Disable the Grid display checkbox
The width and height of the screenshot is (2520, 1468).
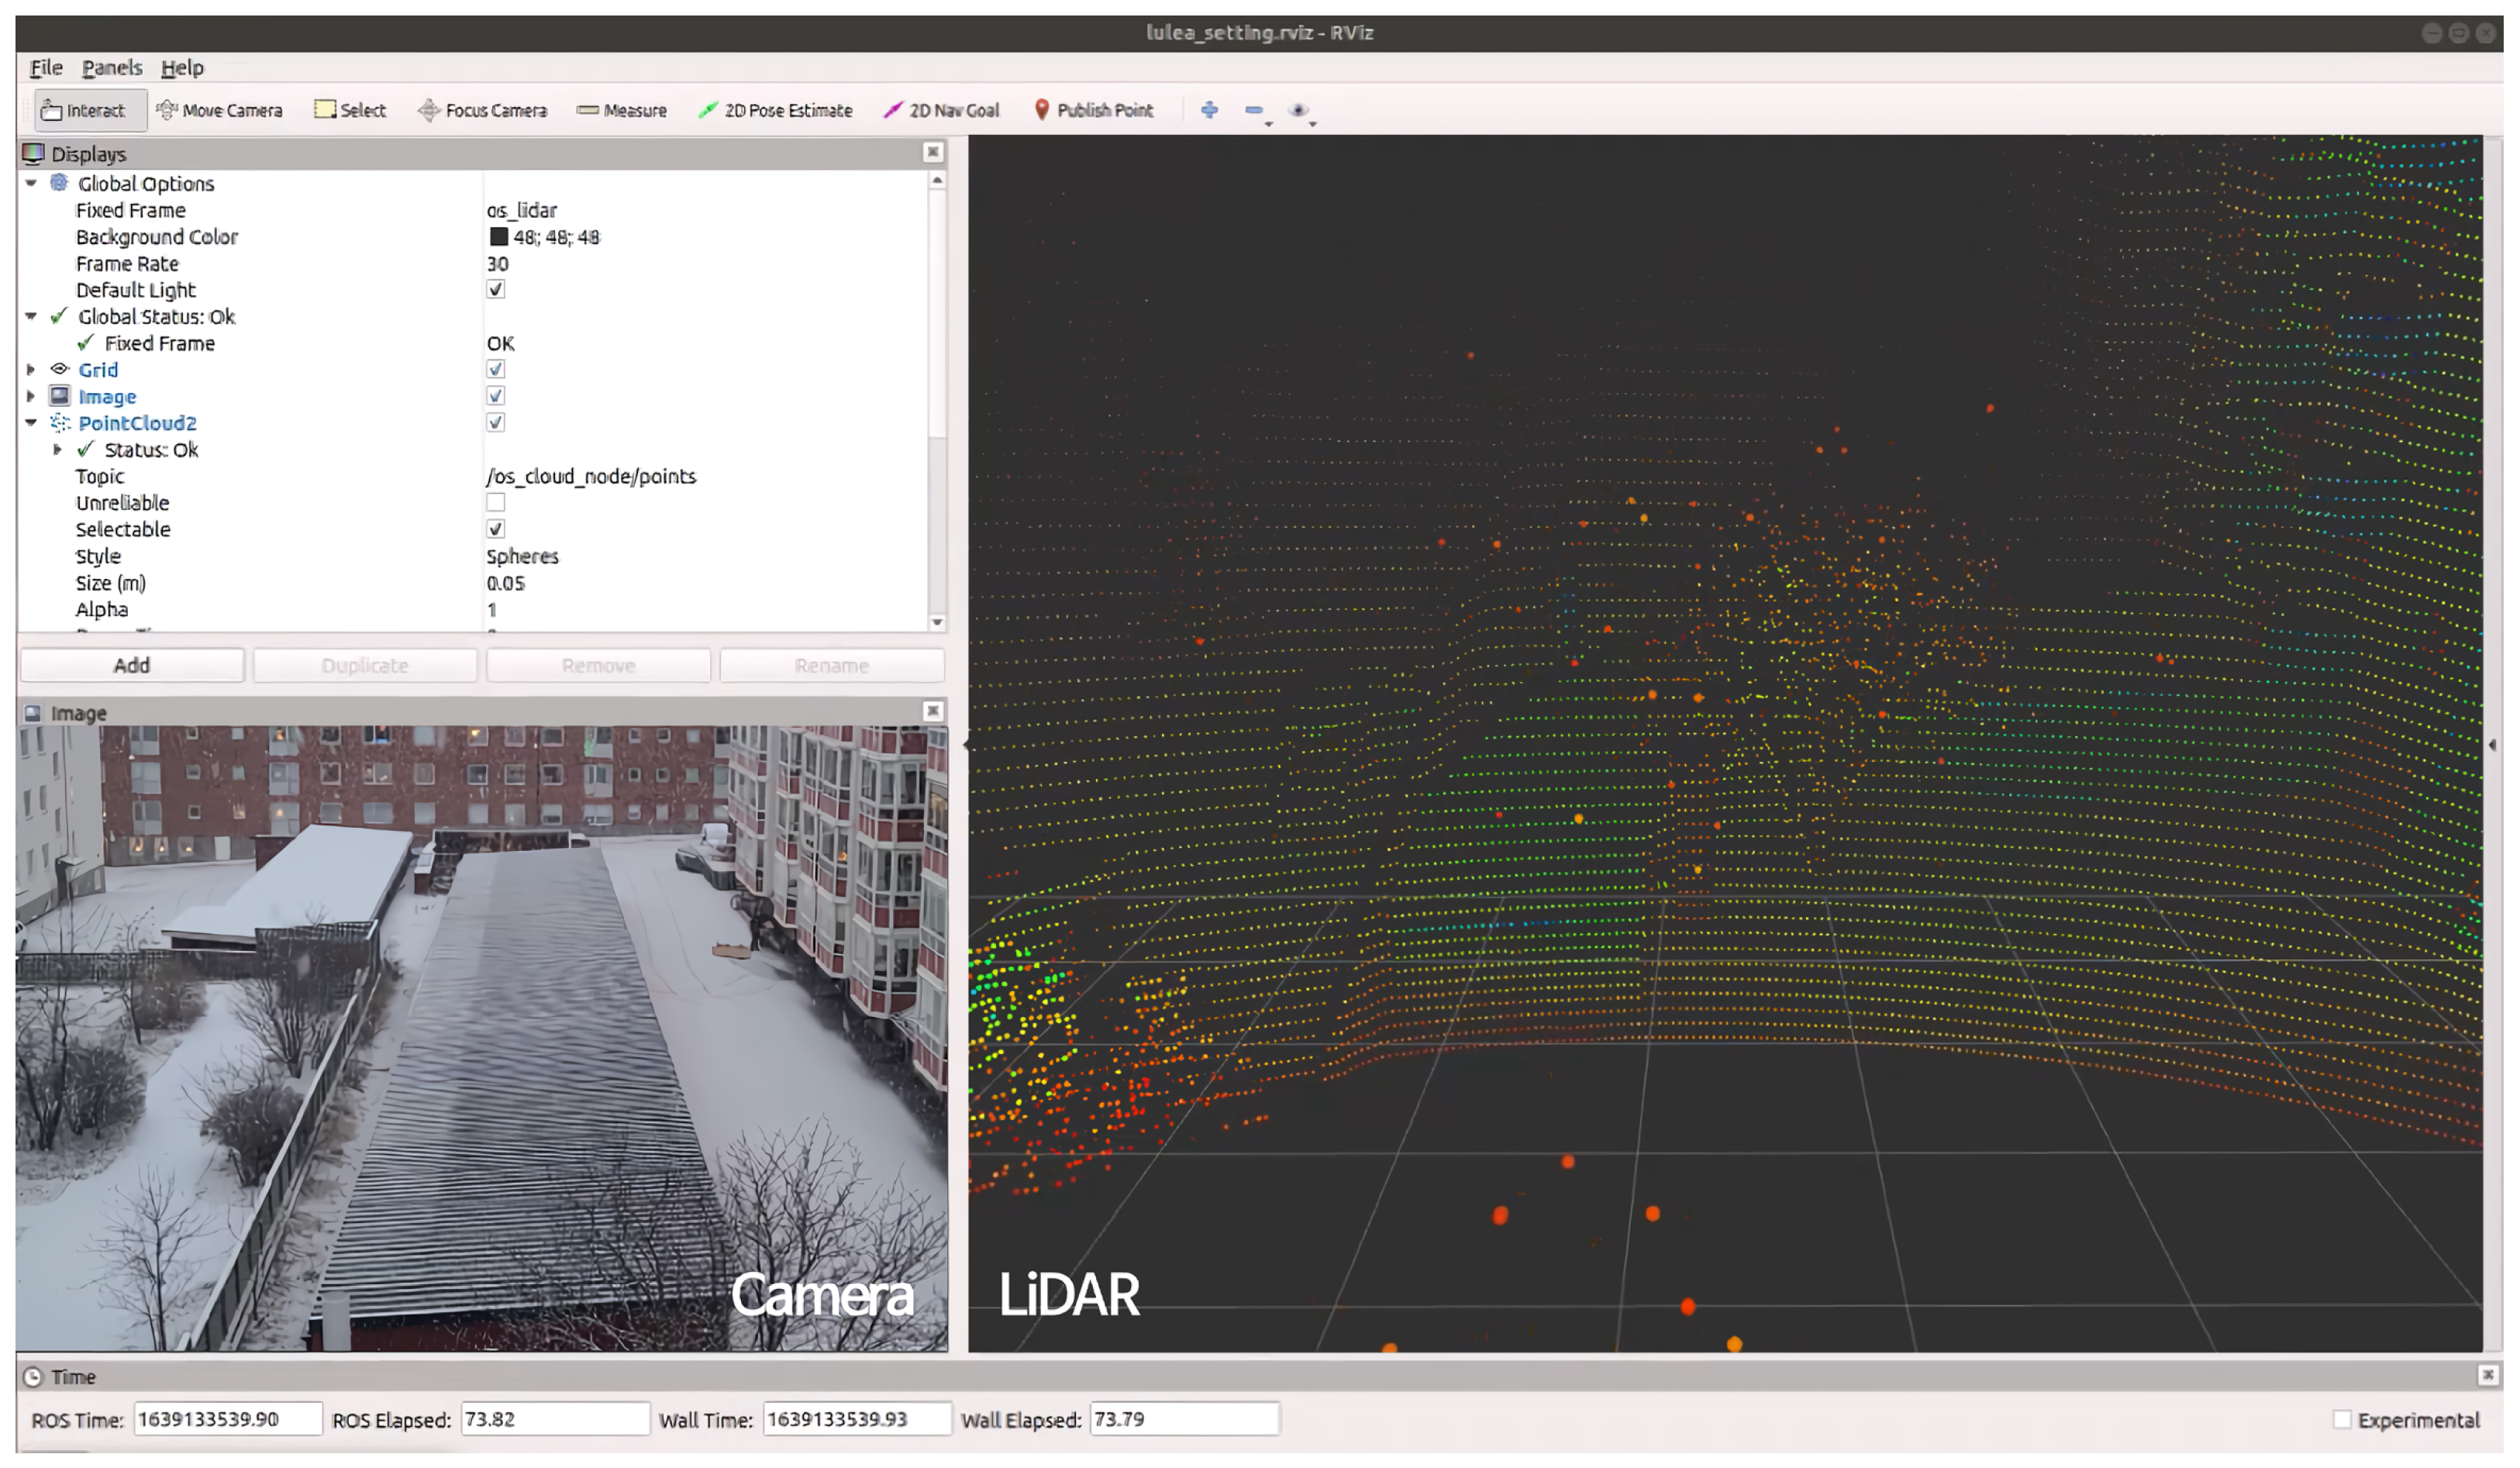pyautogui.click(x=495, y=370)
